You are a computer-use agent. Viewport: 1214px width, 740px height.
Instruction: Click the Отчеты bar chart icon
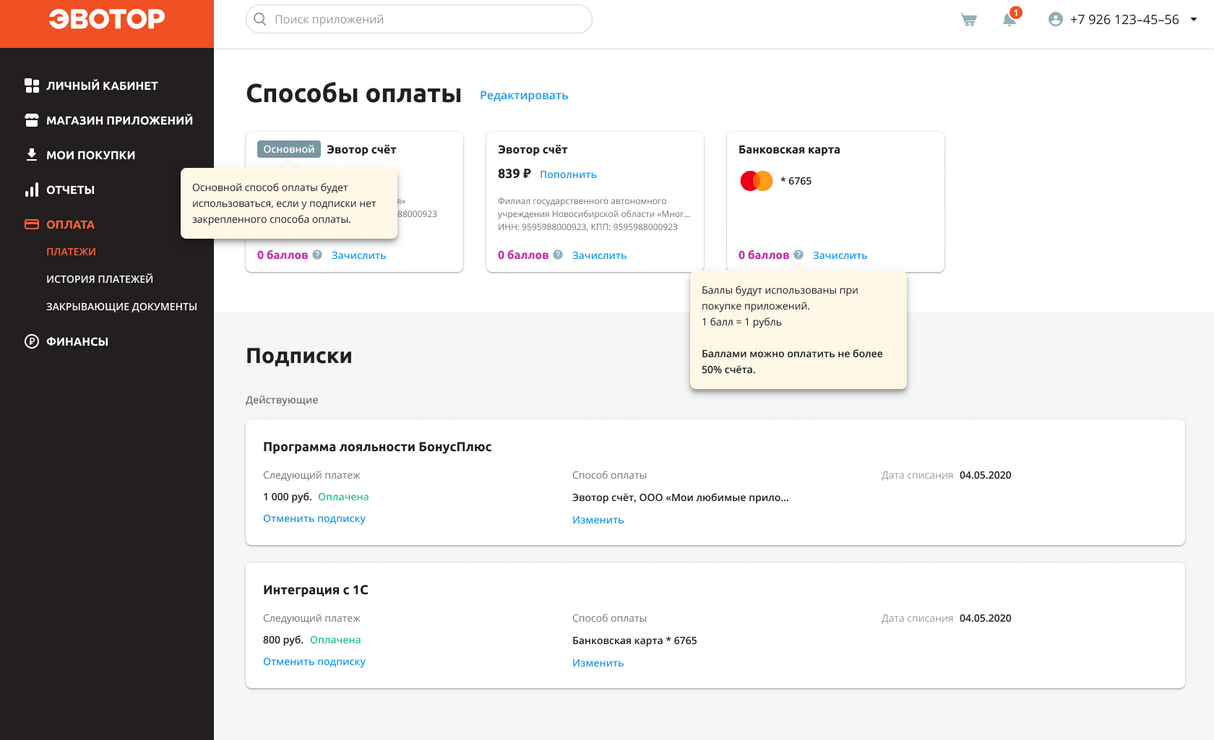[32, 189]
